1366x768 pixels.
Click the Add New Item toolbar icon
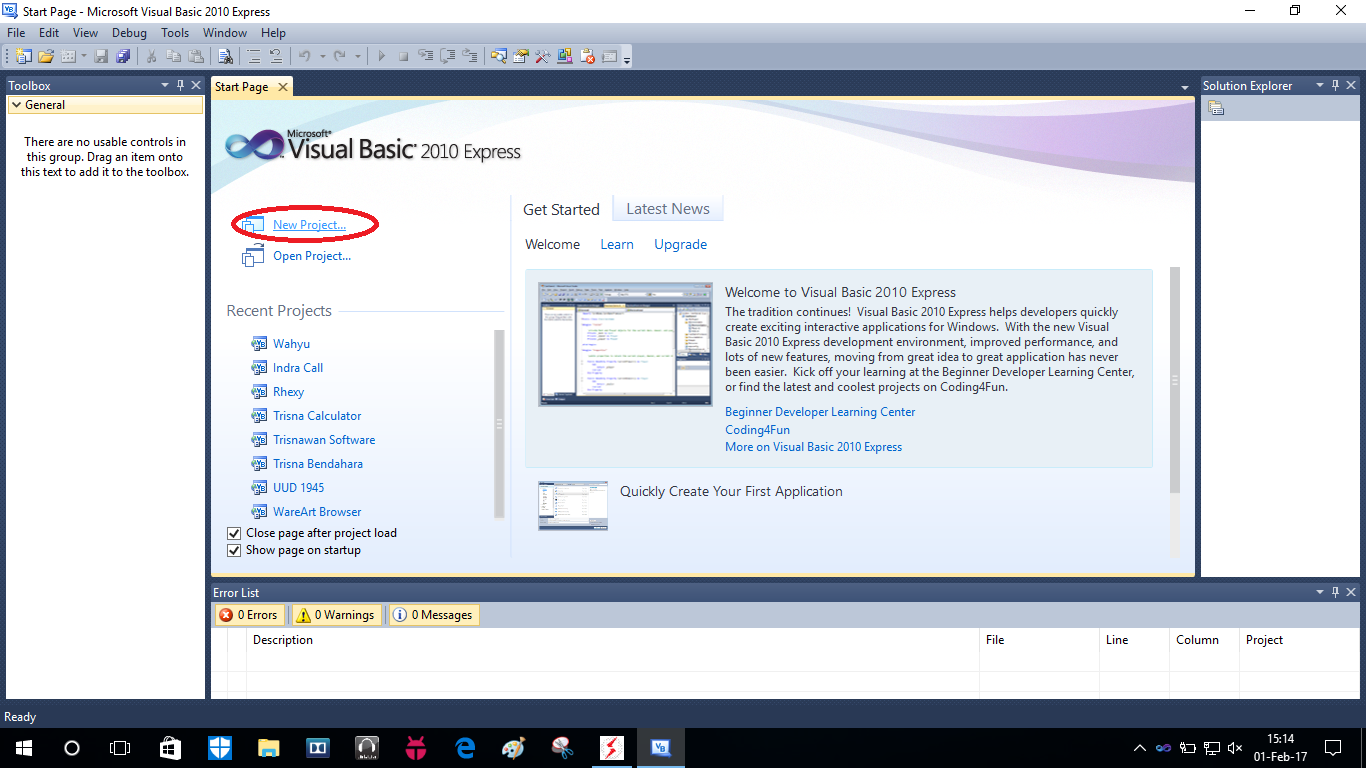pyautogui.click(x=68, y=56)
